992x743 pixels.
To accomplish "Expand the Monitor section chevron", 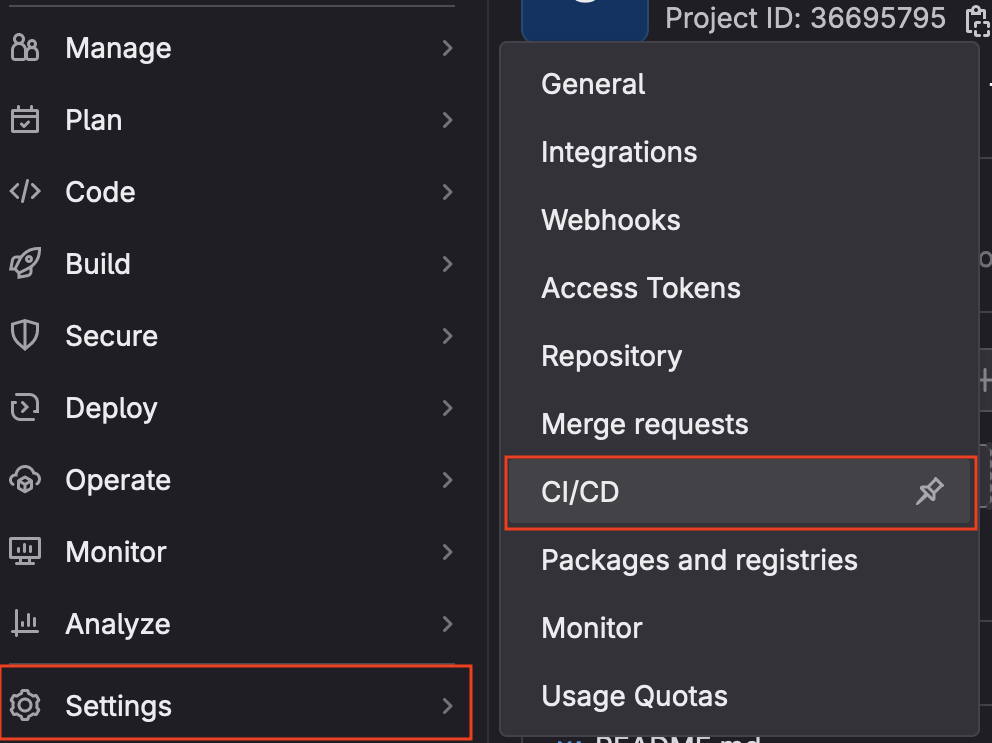I will coord(447,552).
